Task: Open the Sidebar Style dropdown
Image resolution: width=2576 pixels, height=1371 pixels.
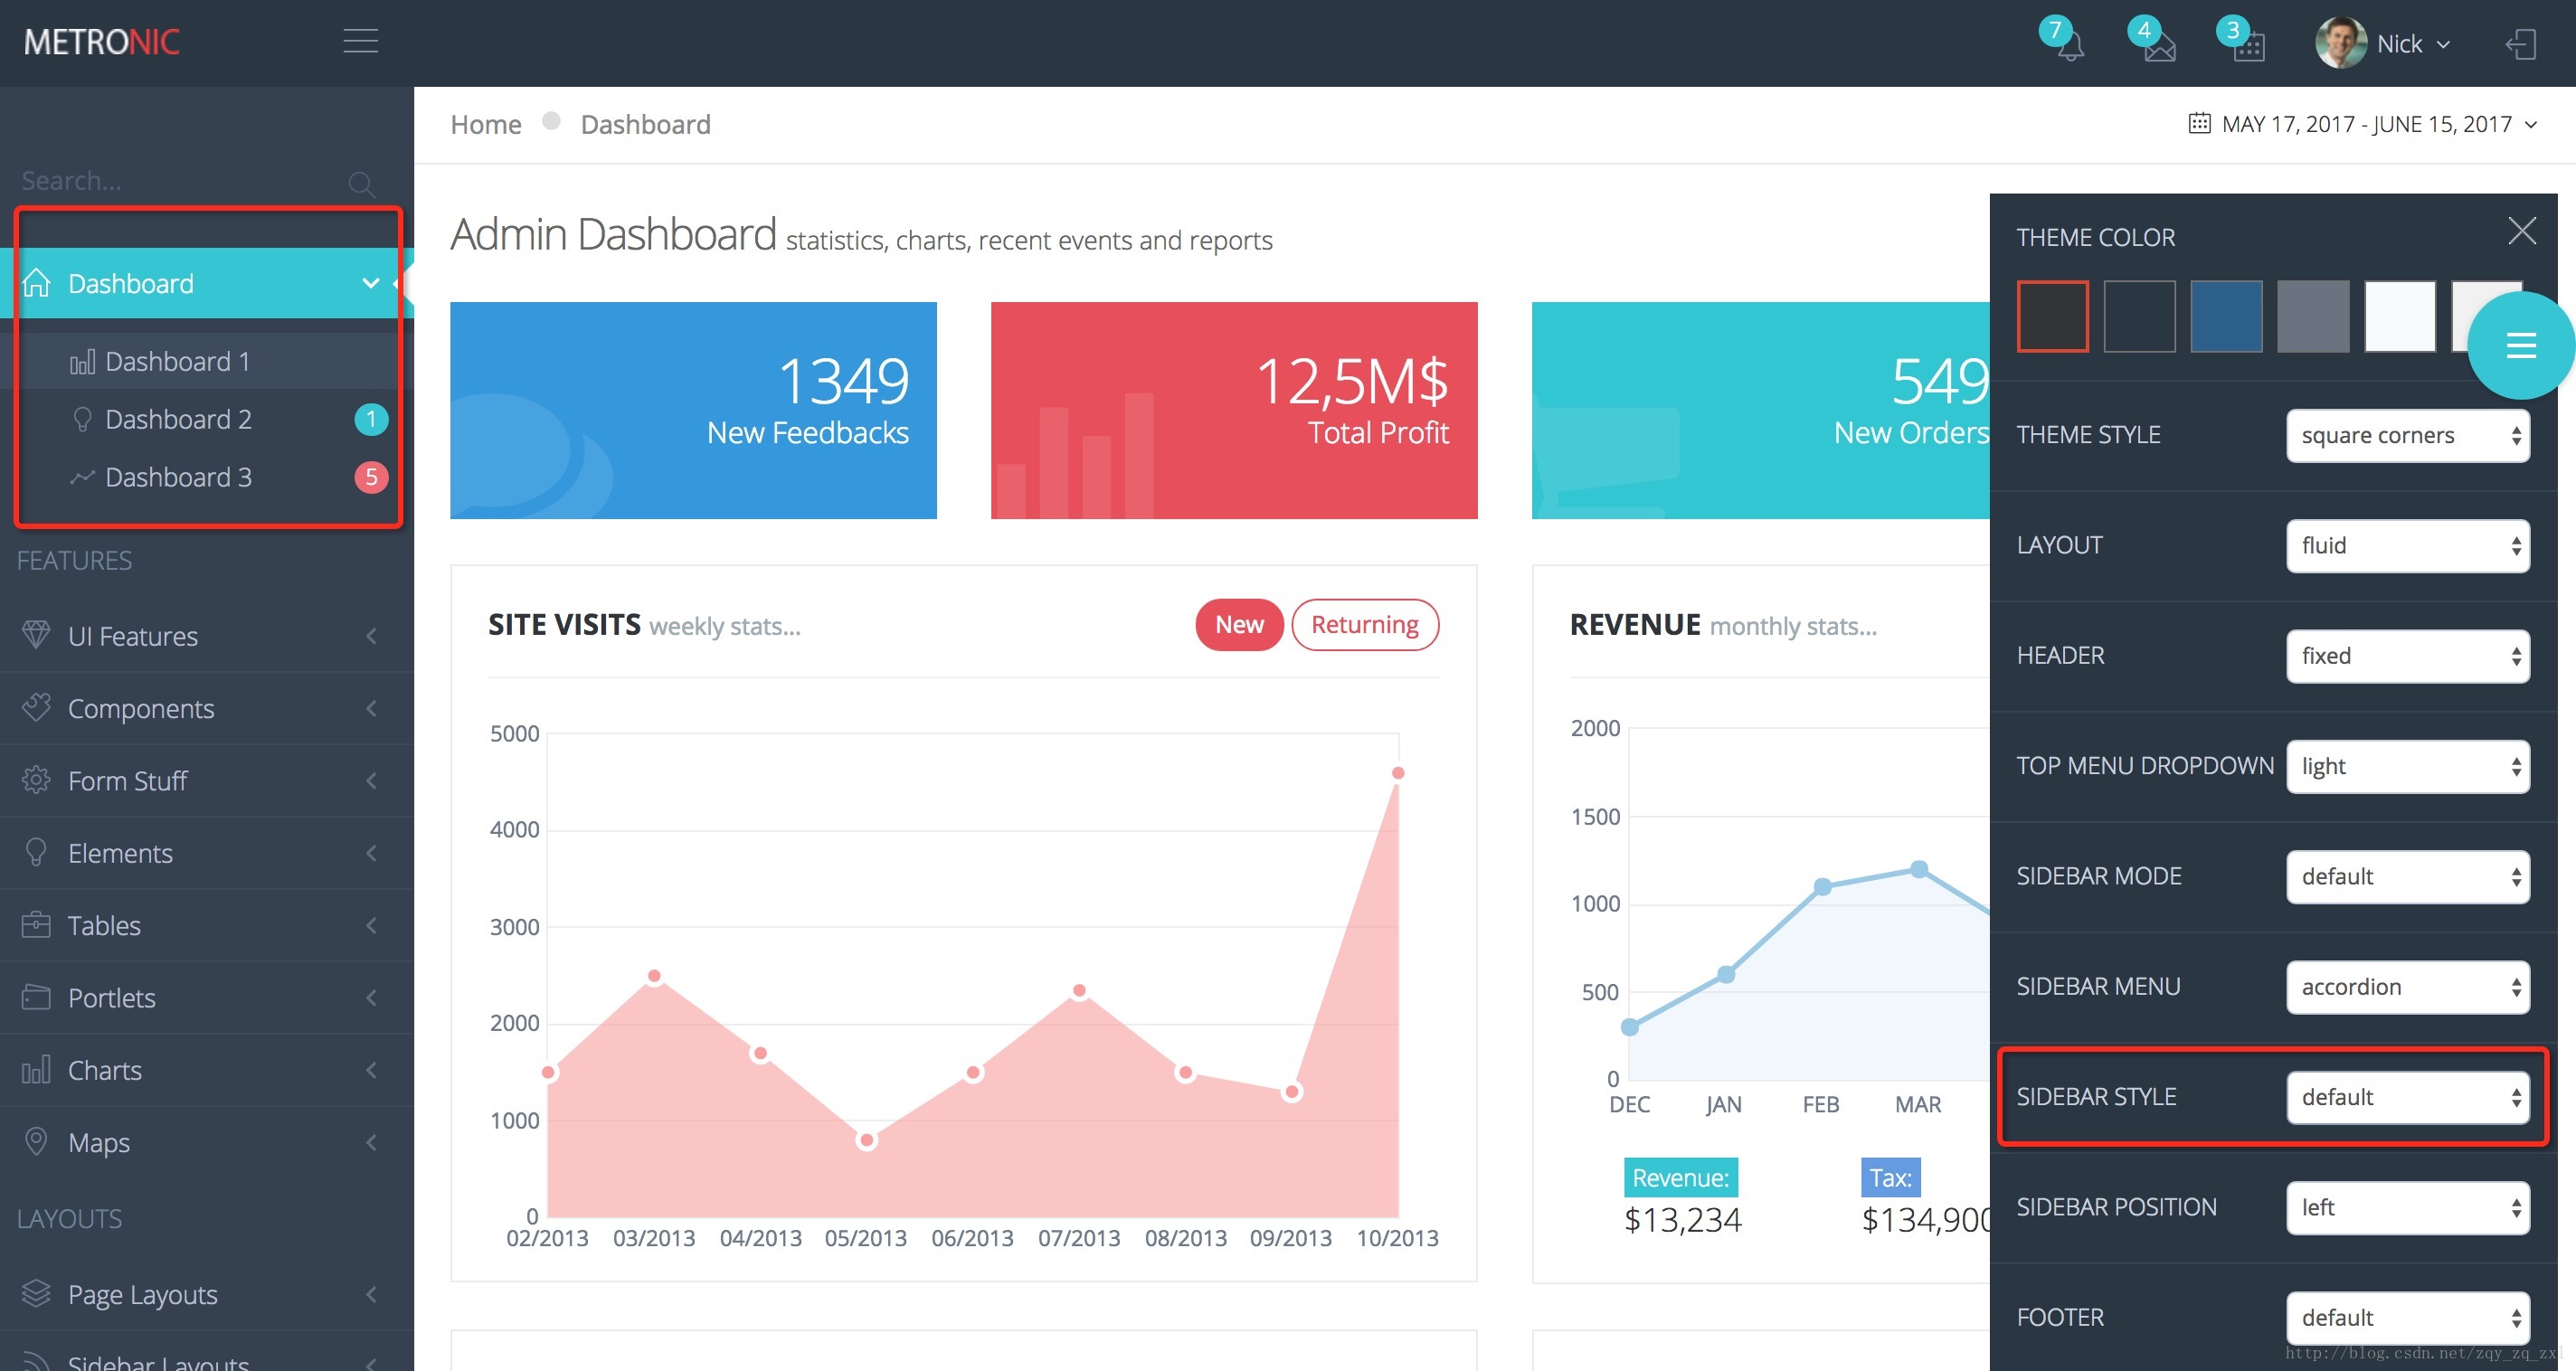Action: pyautogui.click(x=2407, y=1097)
